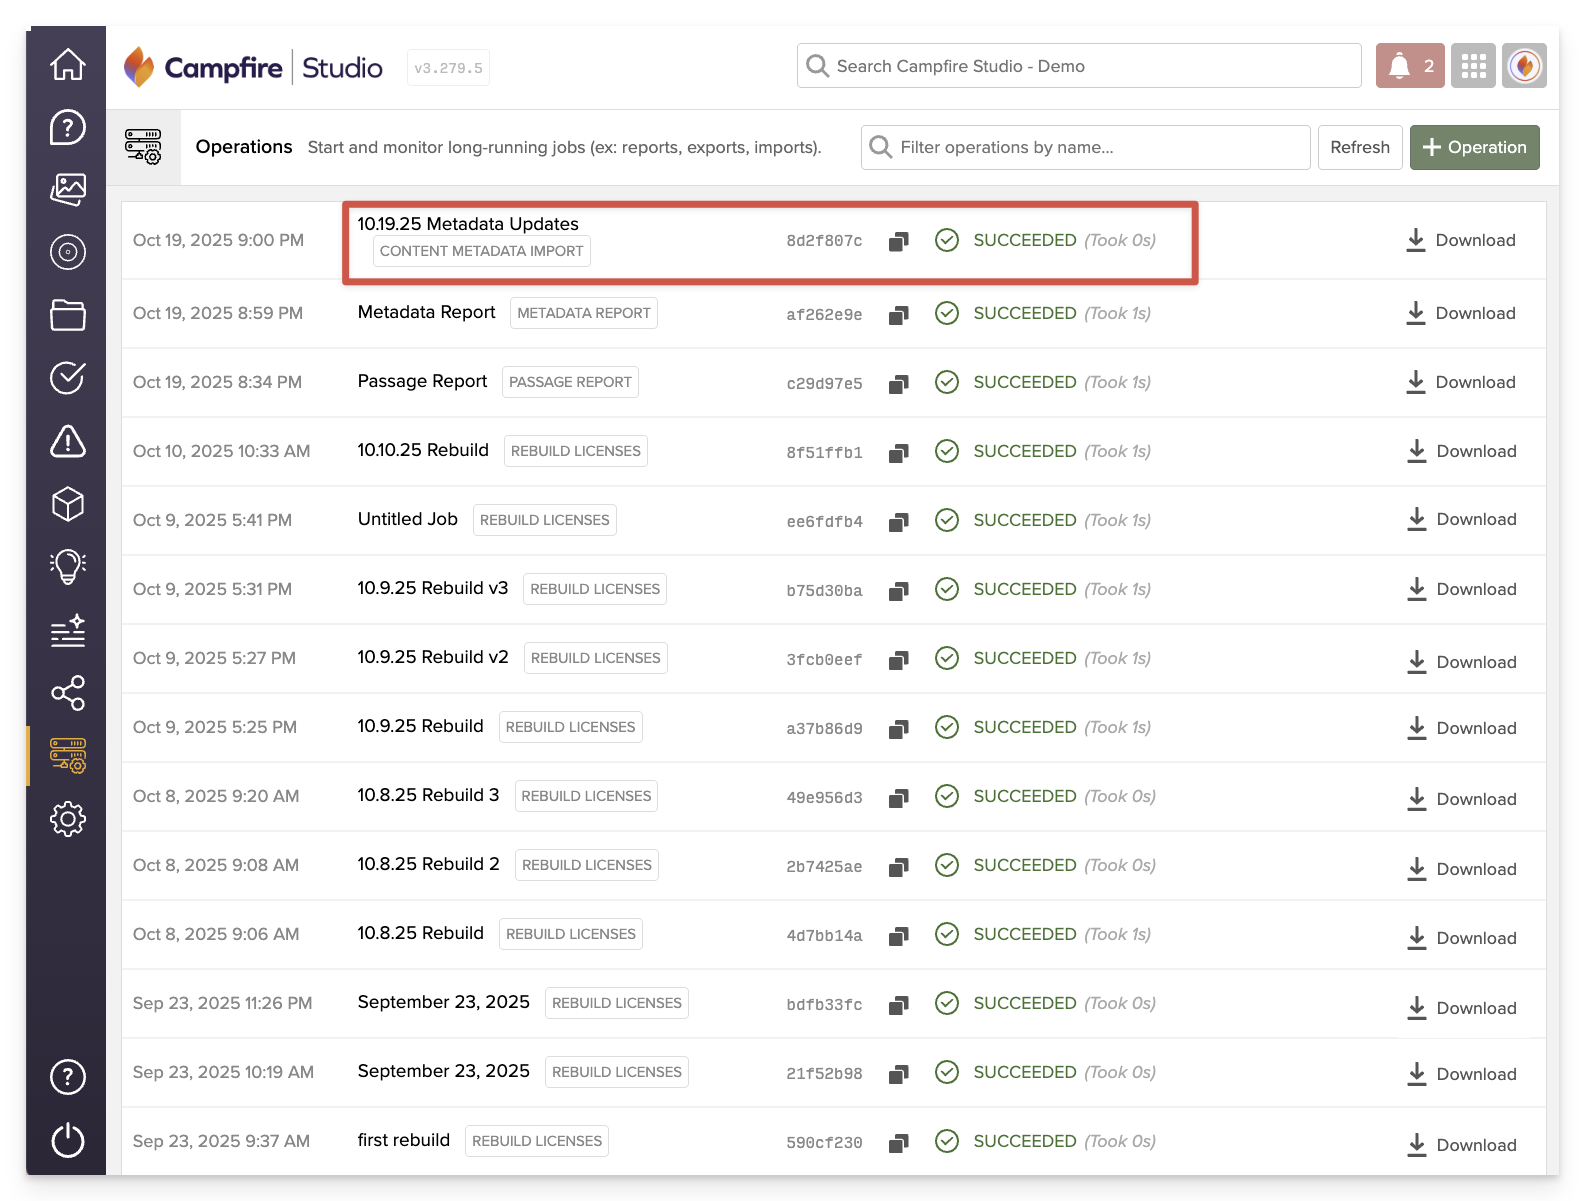Copy ID for Metadata Report operation
The height and width of the screenshot is (1201, 1585).
(x=898, y=315)
